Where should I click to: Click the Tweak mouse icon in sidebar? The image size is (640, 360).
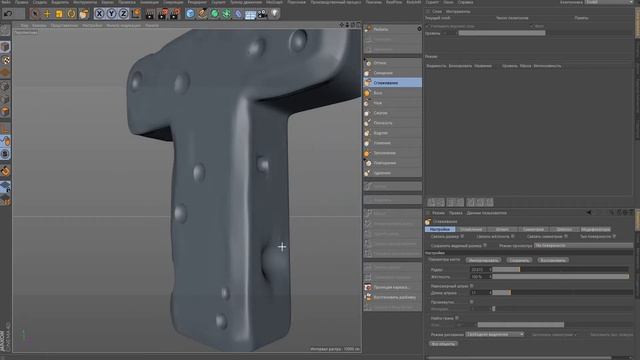point(5,141)
